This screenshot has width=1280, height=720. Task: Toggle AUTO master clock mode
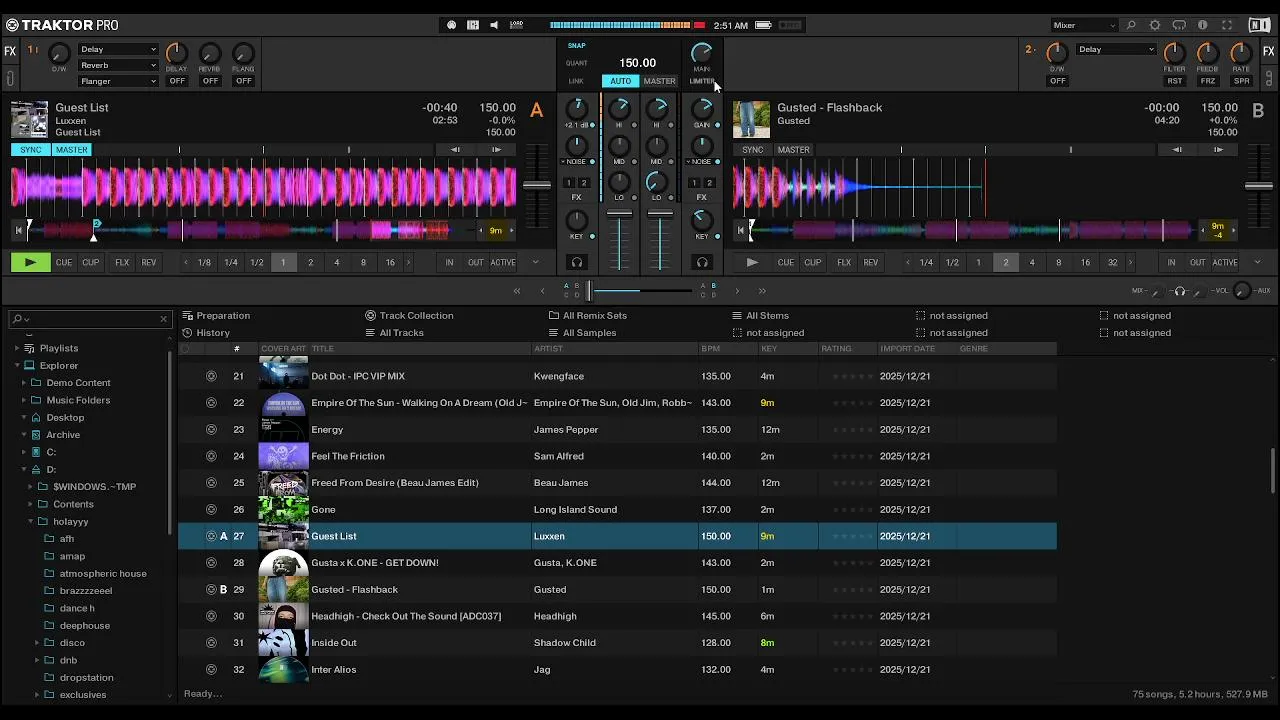[621, 81]
